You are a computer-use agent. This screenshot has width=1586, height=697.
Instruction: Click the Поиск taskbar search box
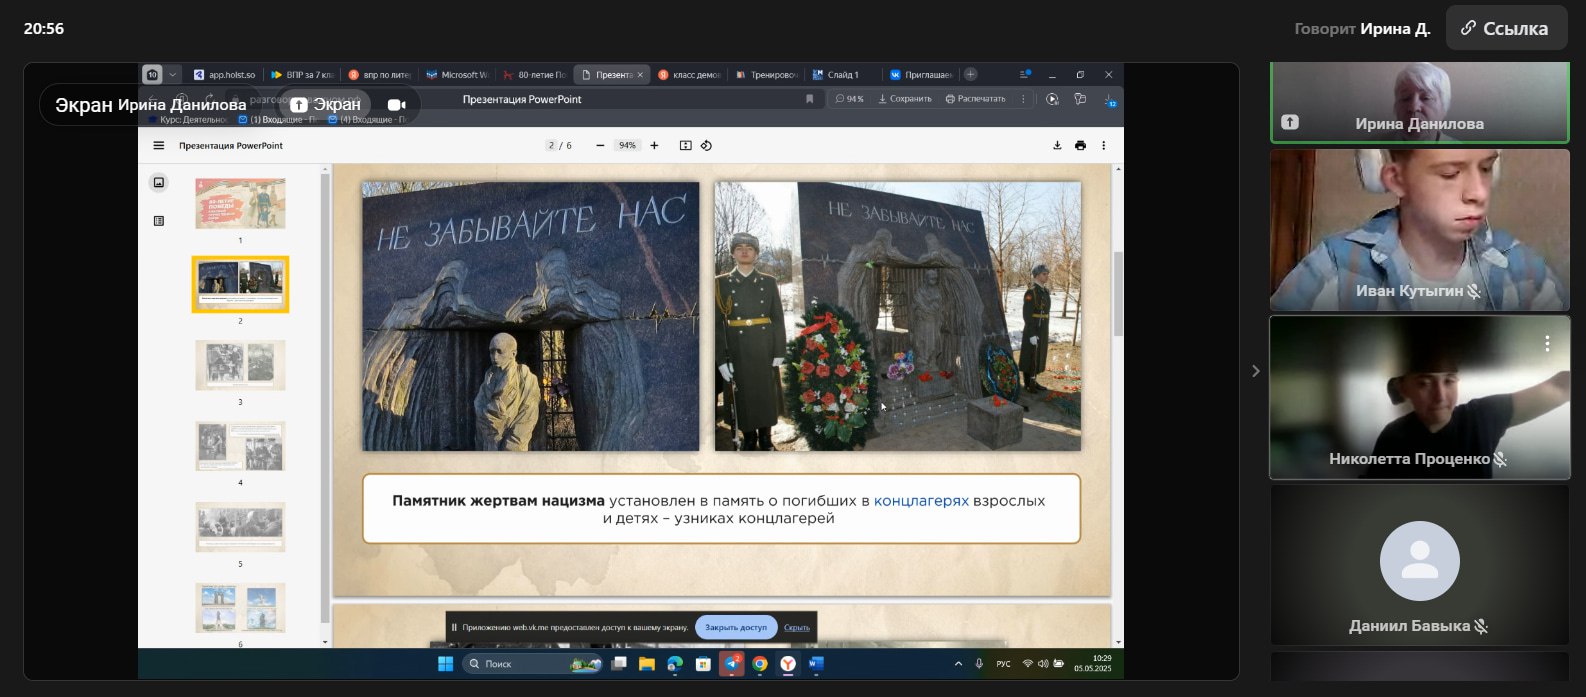[x=533, y=664]
